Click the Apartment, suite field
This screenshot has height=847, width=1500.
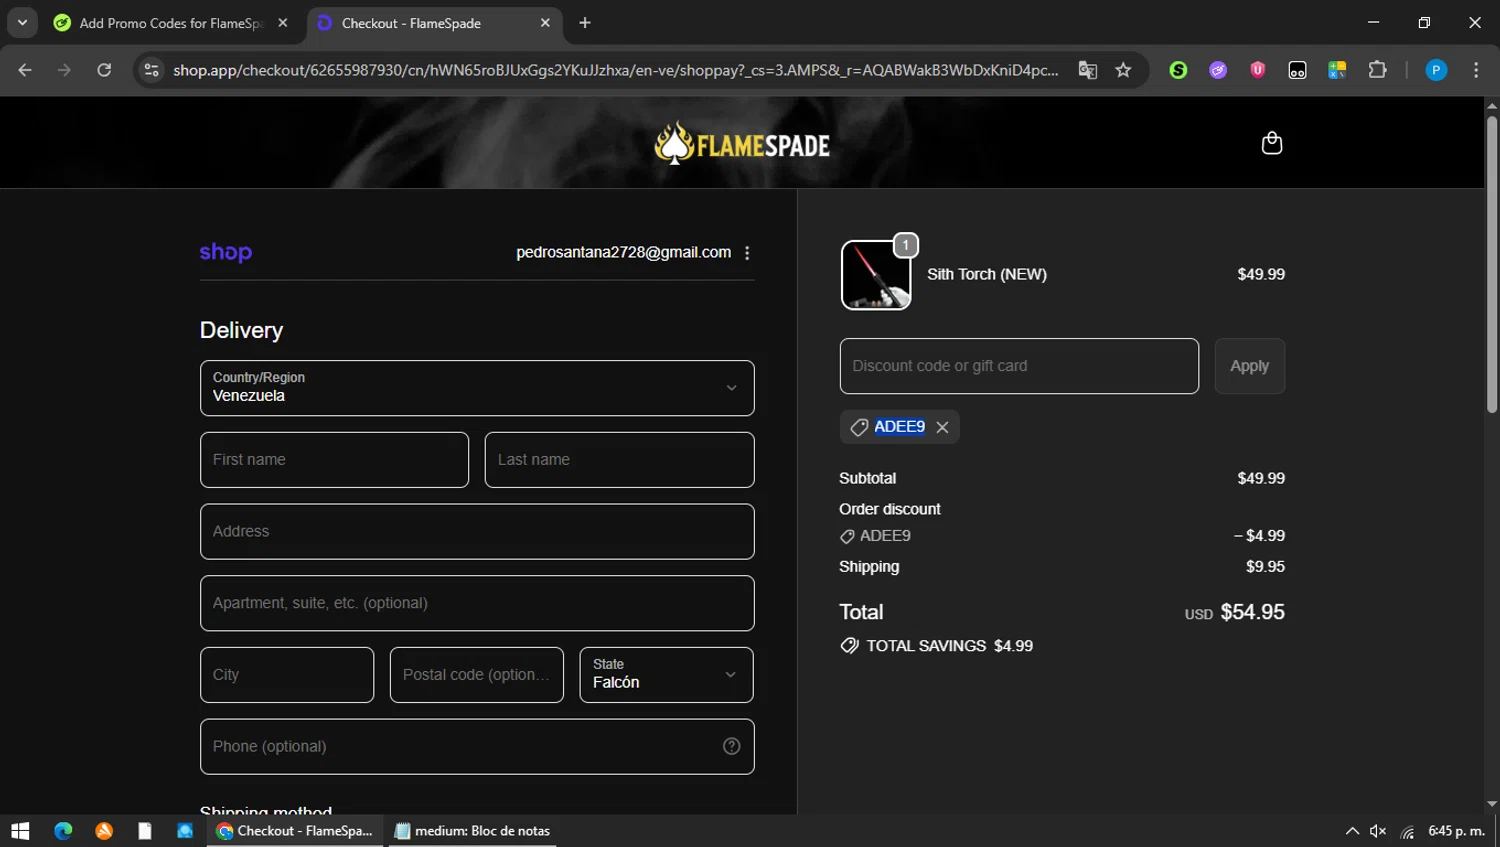pyautogui.click(x=477, y=603)
